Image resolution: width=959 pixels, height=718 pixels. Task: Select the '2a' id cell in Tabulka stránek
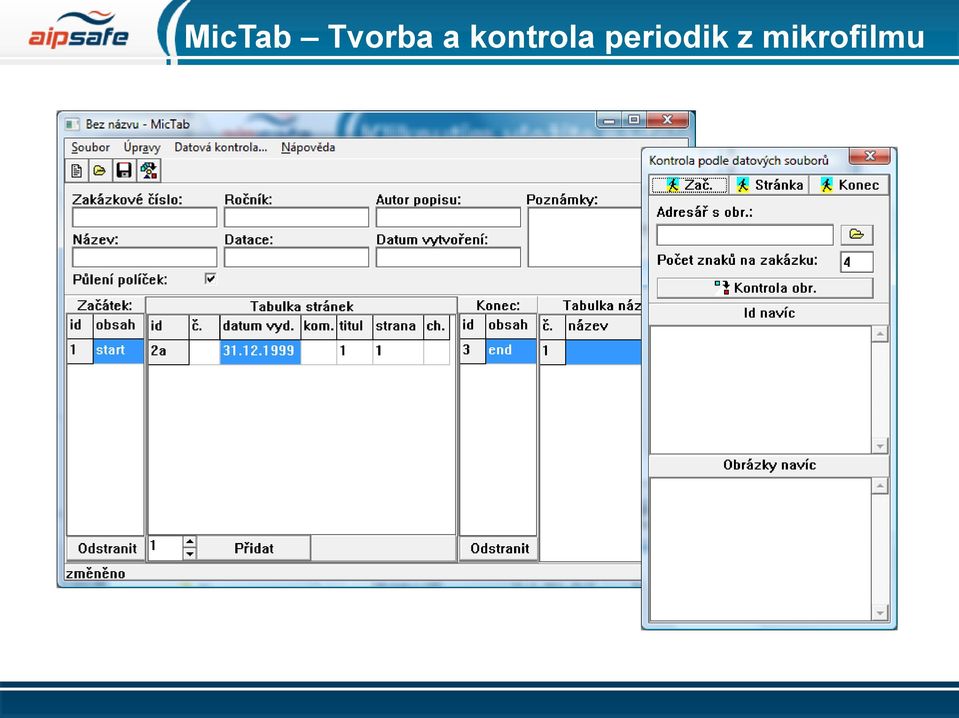[x=168, y=351]
